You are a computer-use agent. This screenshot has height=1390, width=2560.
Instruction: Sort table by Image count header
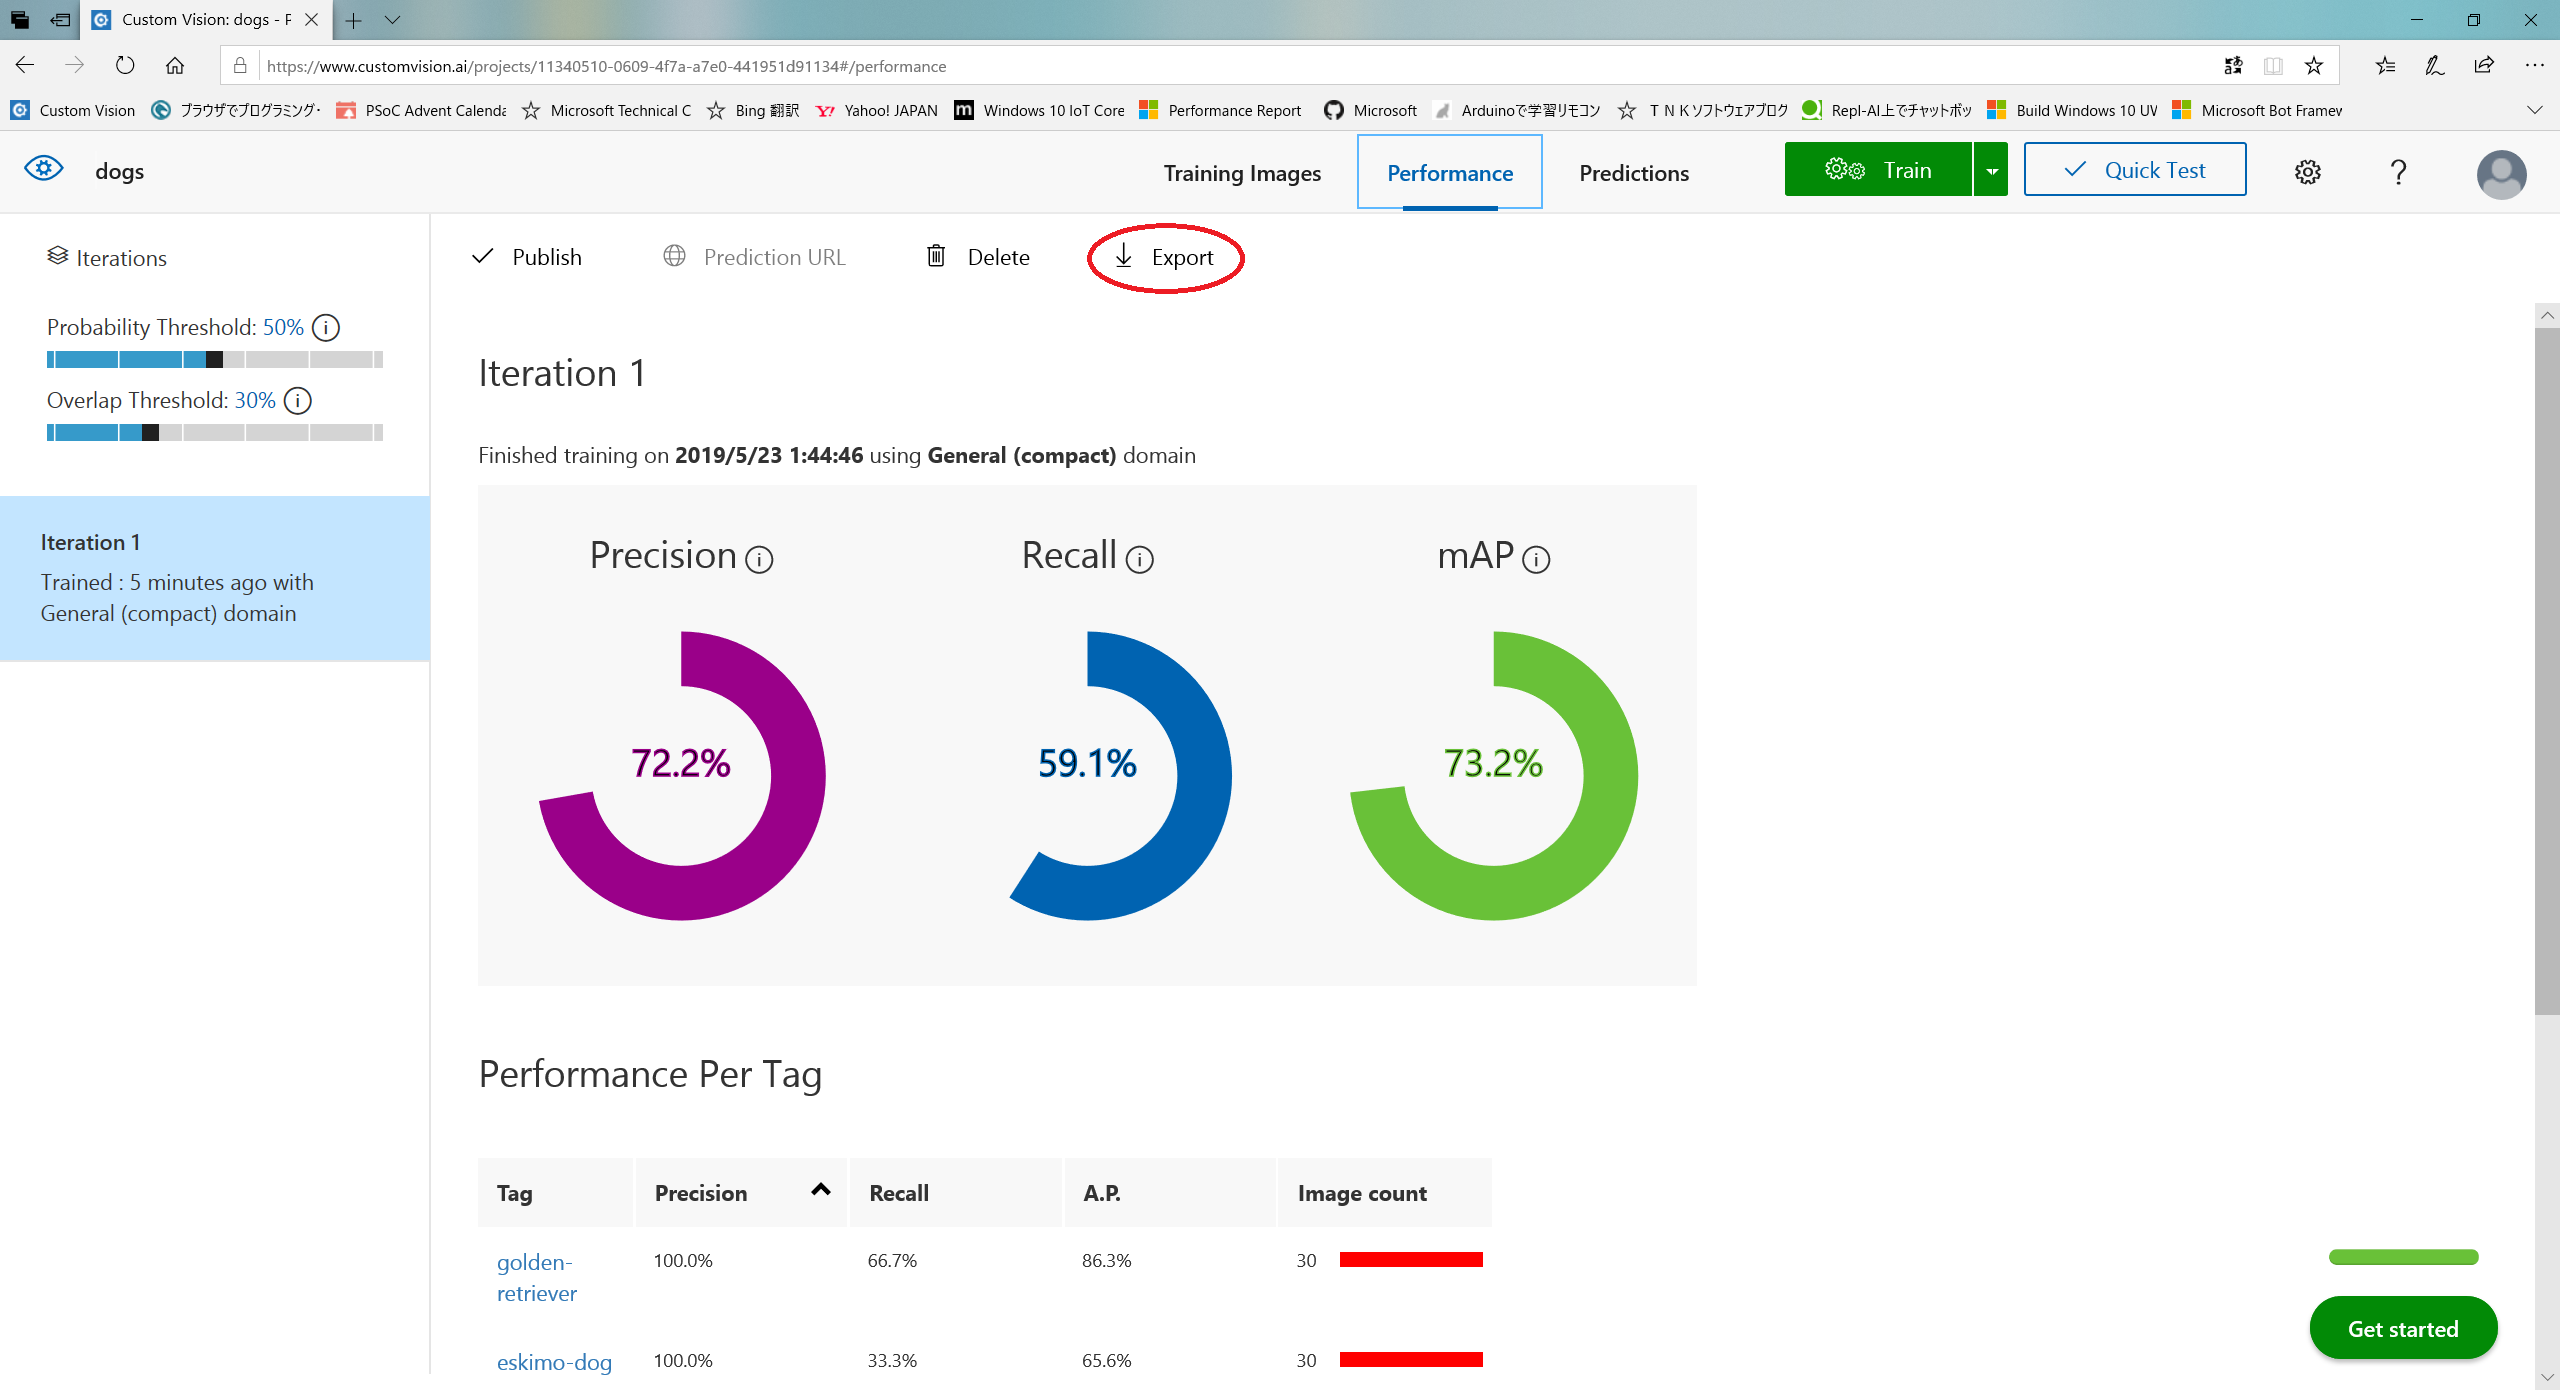pyautogui.click(x=1384, y=1193)
